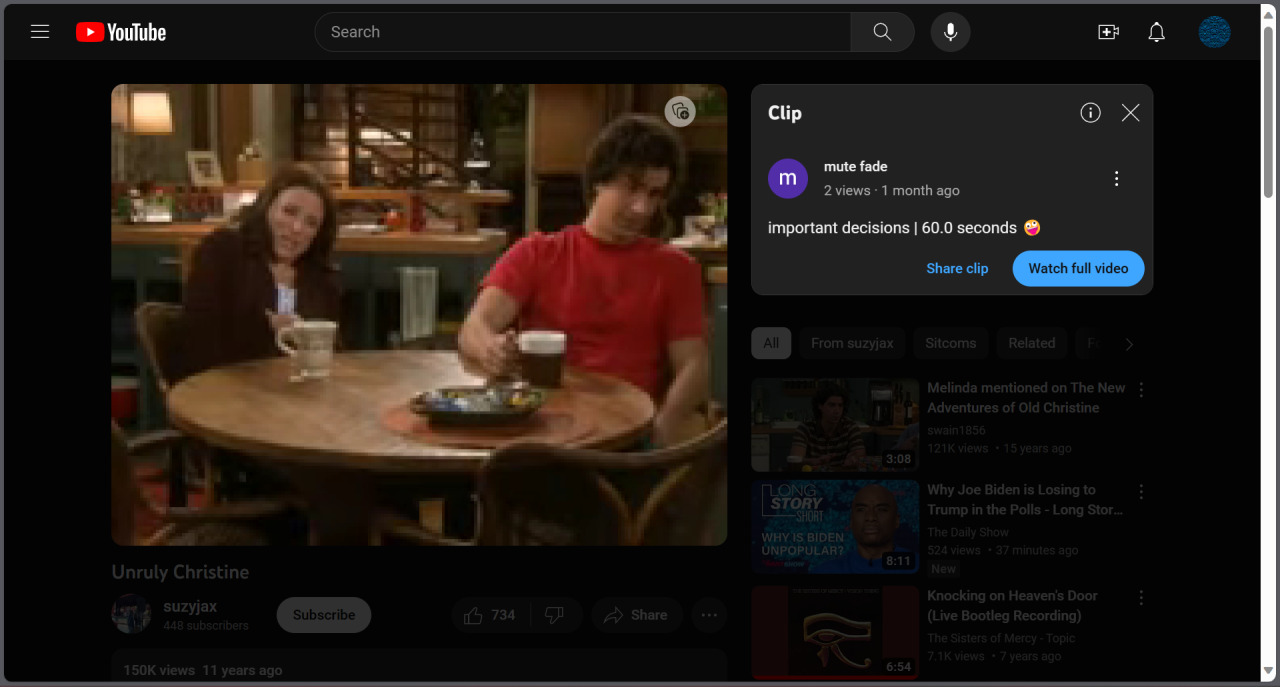Click the mute fade clip author name
Screen dimensions: 1280x687
(x=855, y=166)
